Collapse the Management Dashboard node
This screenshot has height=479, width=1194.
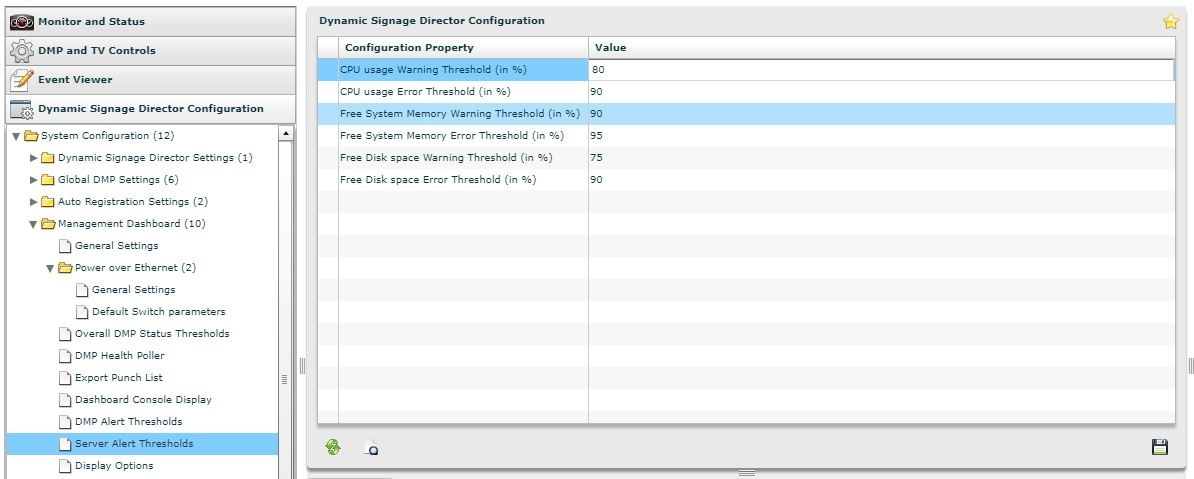click(34, 225)
